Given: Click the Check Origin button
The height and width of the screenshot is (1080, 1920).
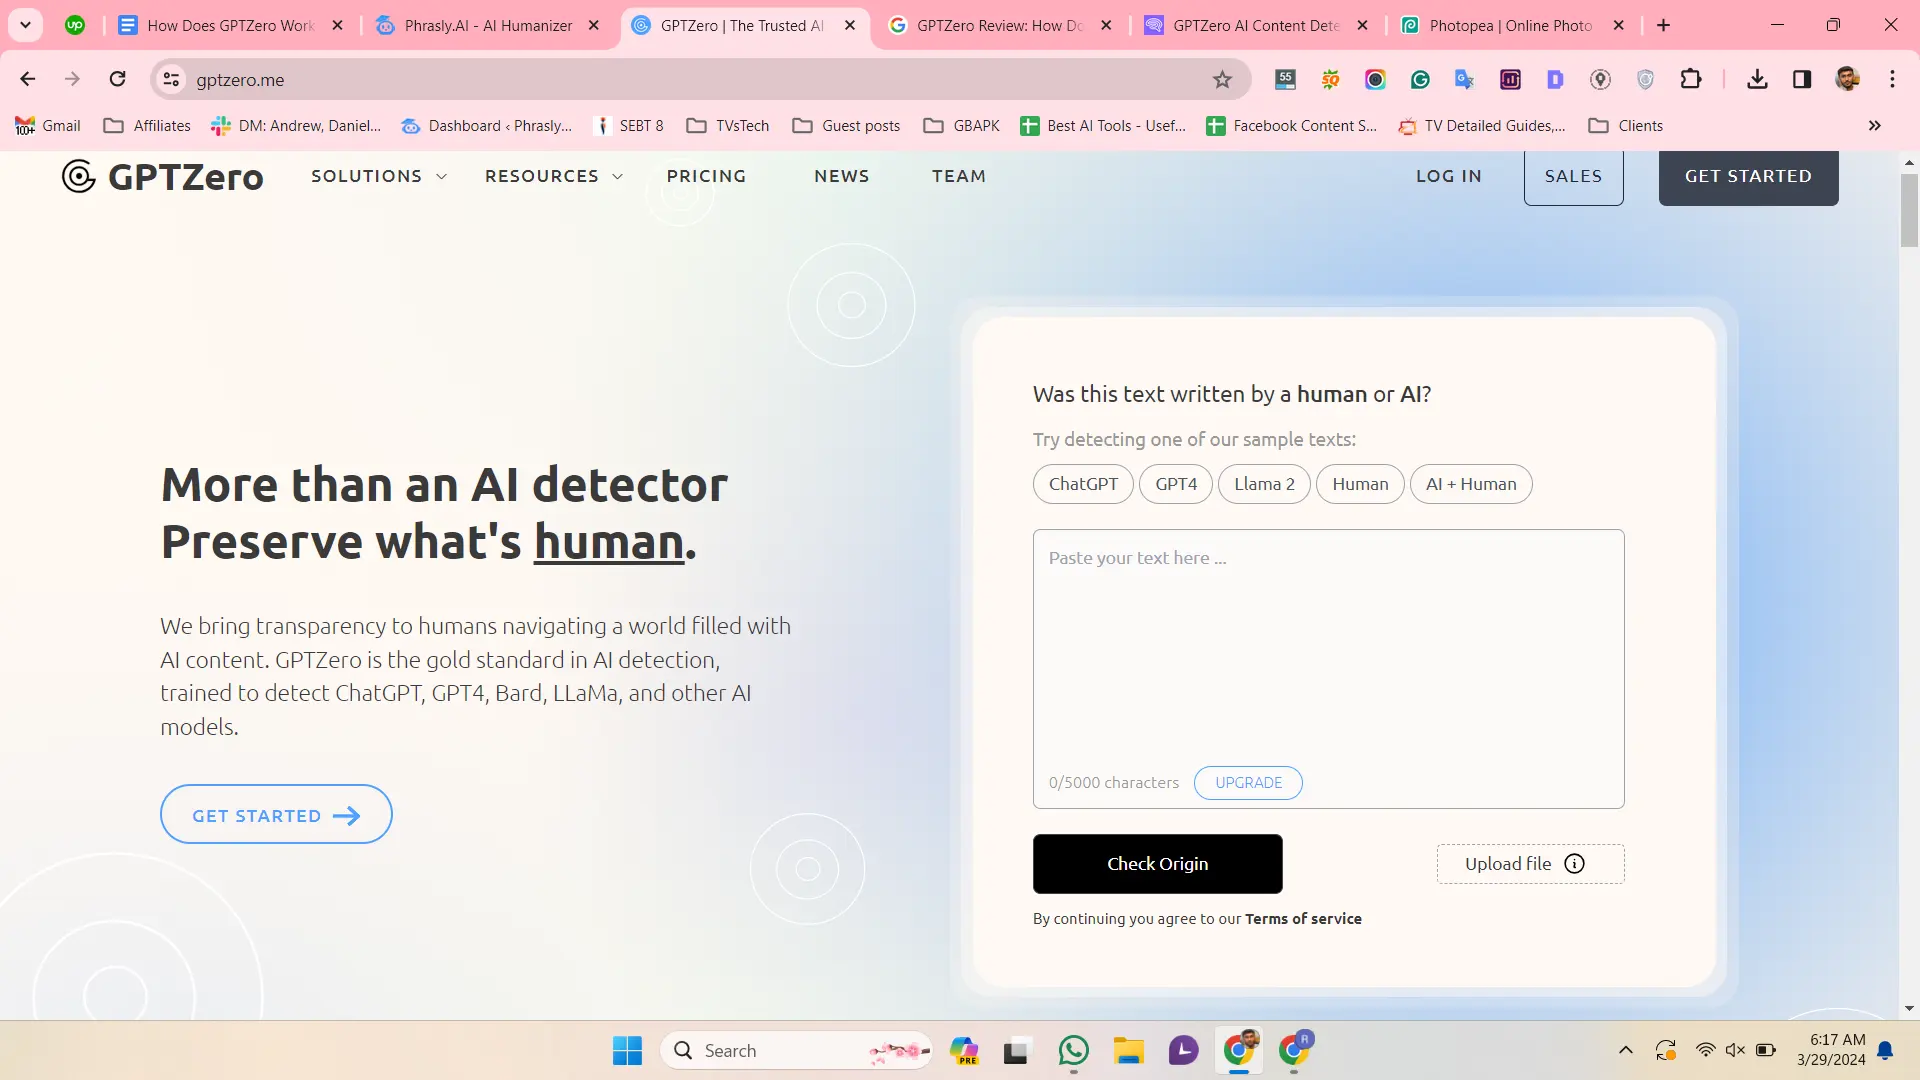Looking at the screenshot, I should [x=1158, y=864].
